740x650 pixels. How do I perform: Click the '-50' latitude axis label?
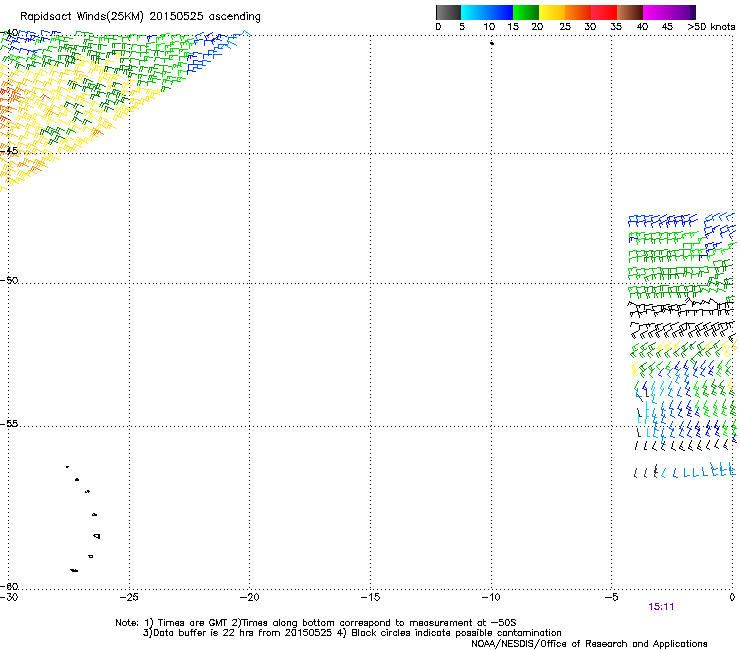9,280
